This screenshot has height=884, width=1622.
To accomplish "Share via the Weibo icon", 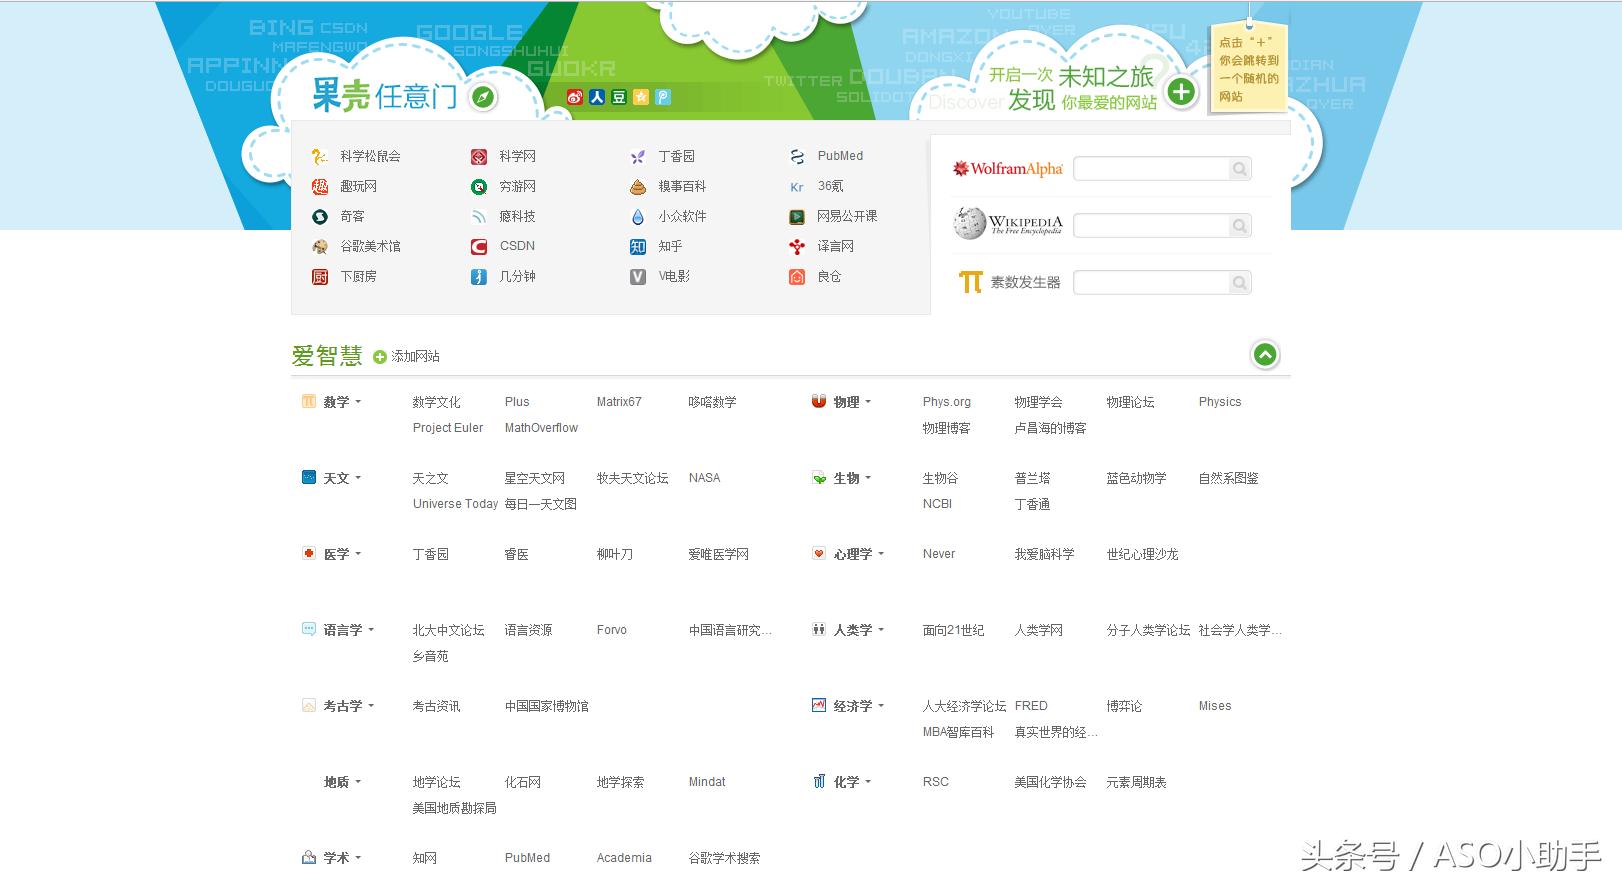I will tap(575, 97).
